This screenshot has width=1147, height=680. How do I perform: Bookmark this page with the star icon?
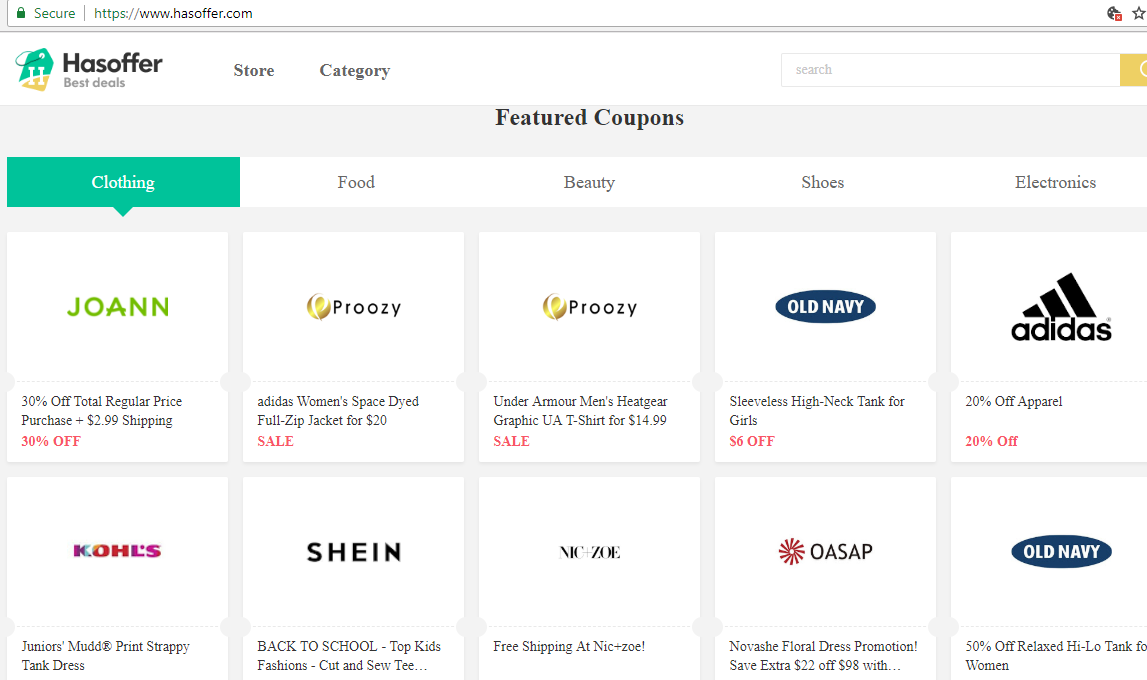(1137, 13)
